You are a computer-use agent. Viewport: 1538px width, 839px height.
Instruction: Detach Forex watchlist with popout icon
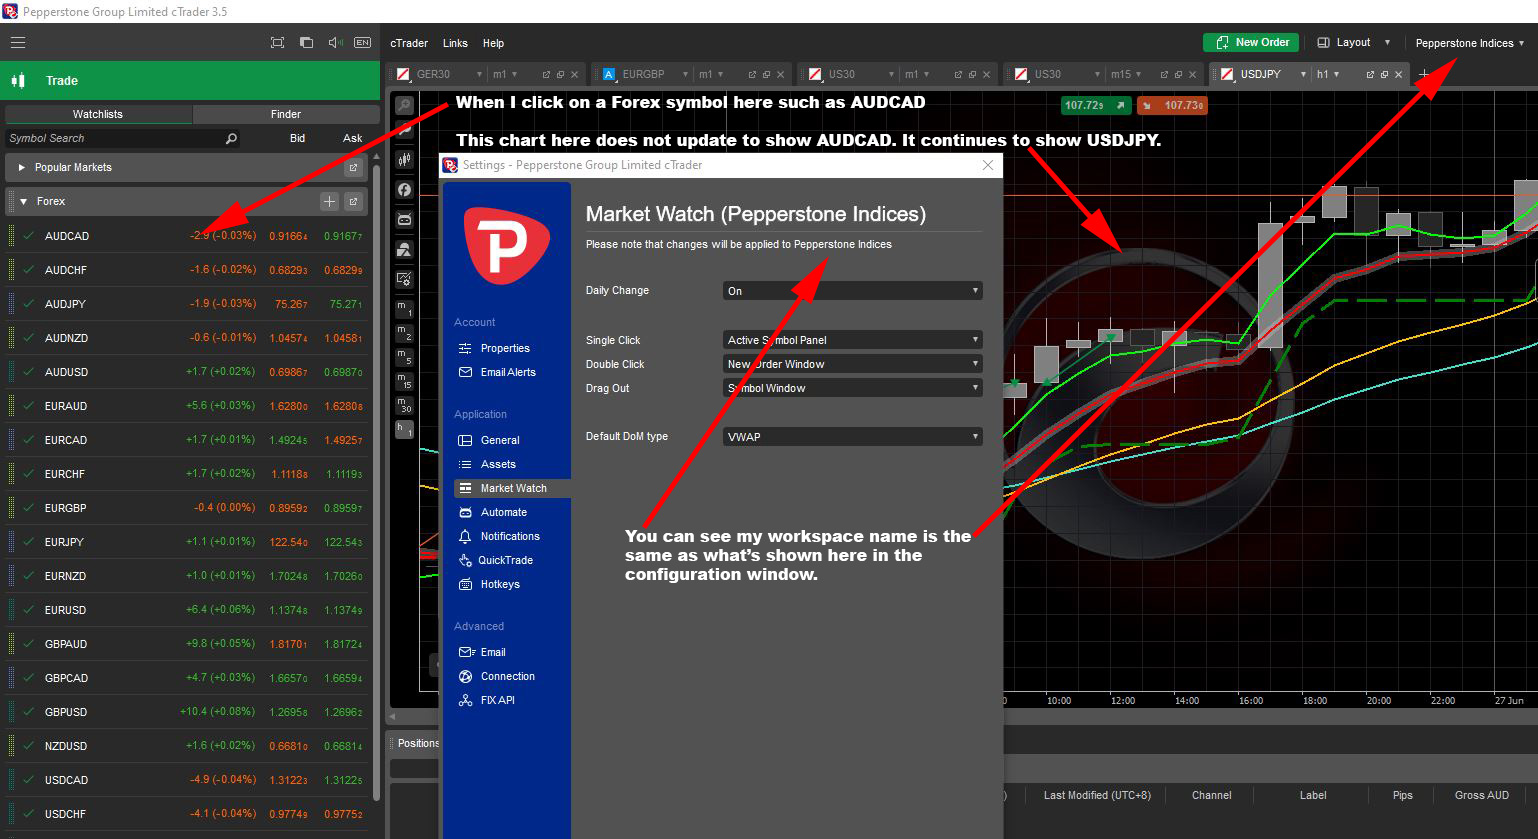pos(353,202)
